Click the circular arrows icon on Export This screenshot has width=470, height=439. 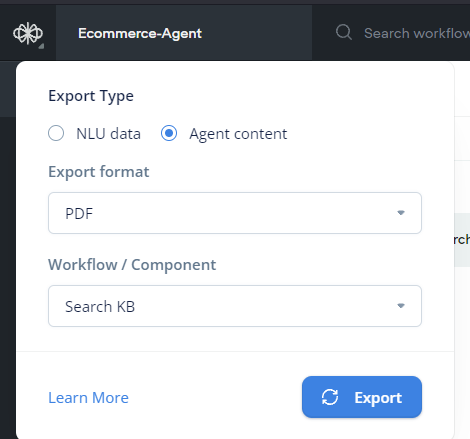pos(330,397)
